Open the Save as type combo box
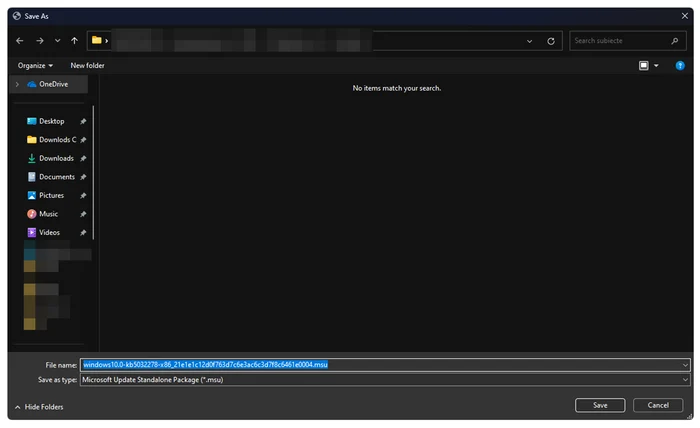Image resolution: width=700 pixels, height=428 pixels. tap(385, 380)
